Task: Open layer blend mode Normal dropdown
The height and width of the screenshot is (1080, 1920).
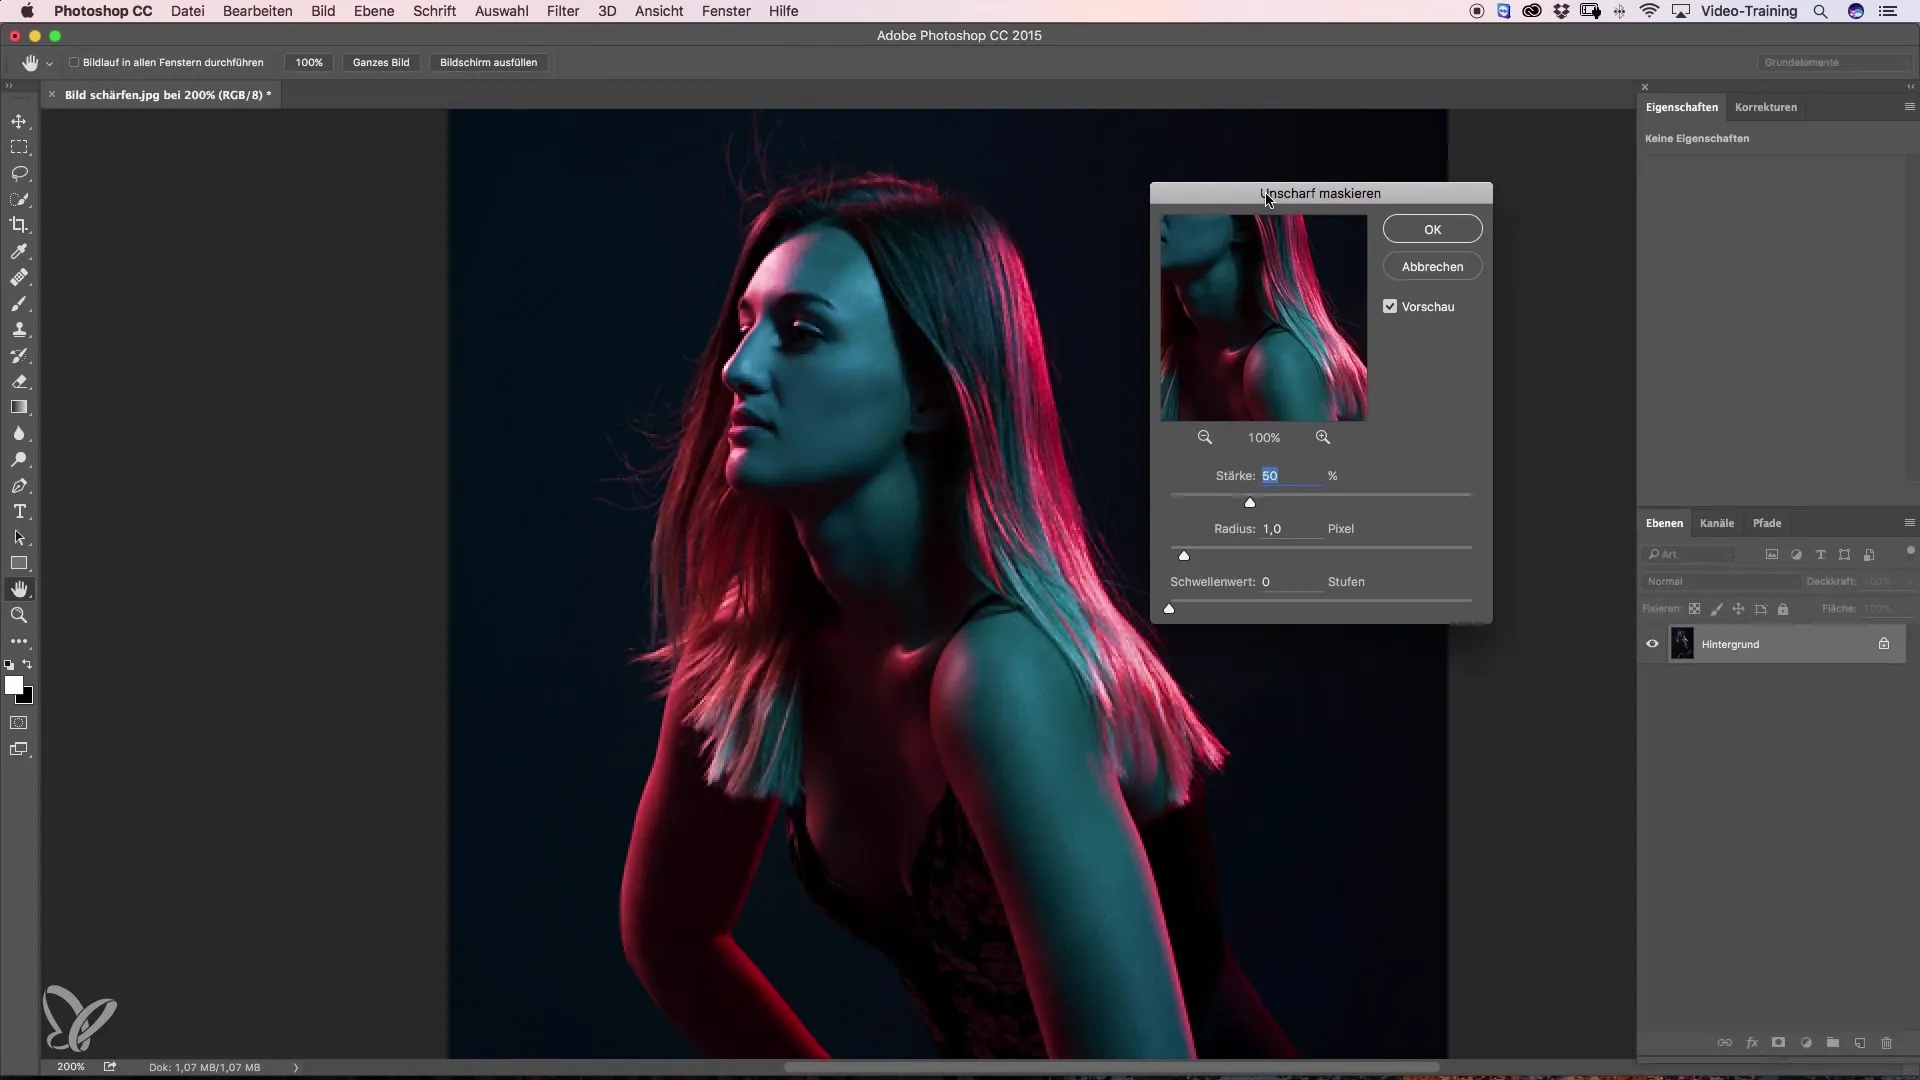Action: 1720,581
